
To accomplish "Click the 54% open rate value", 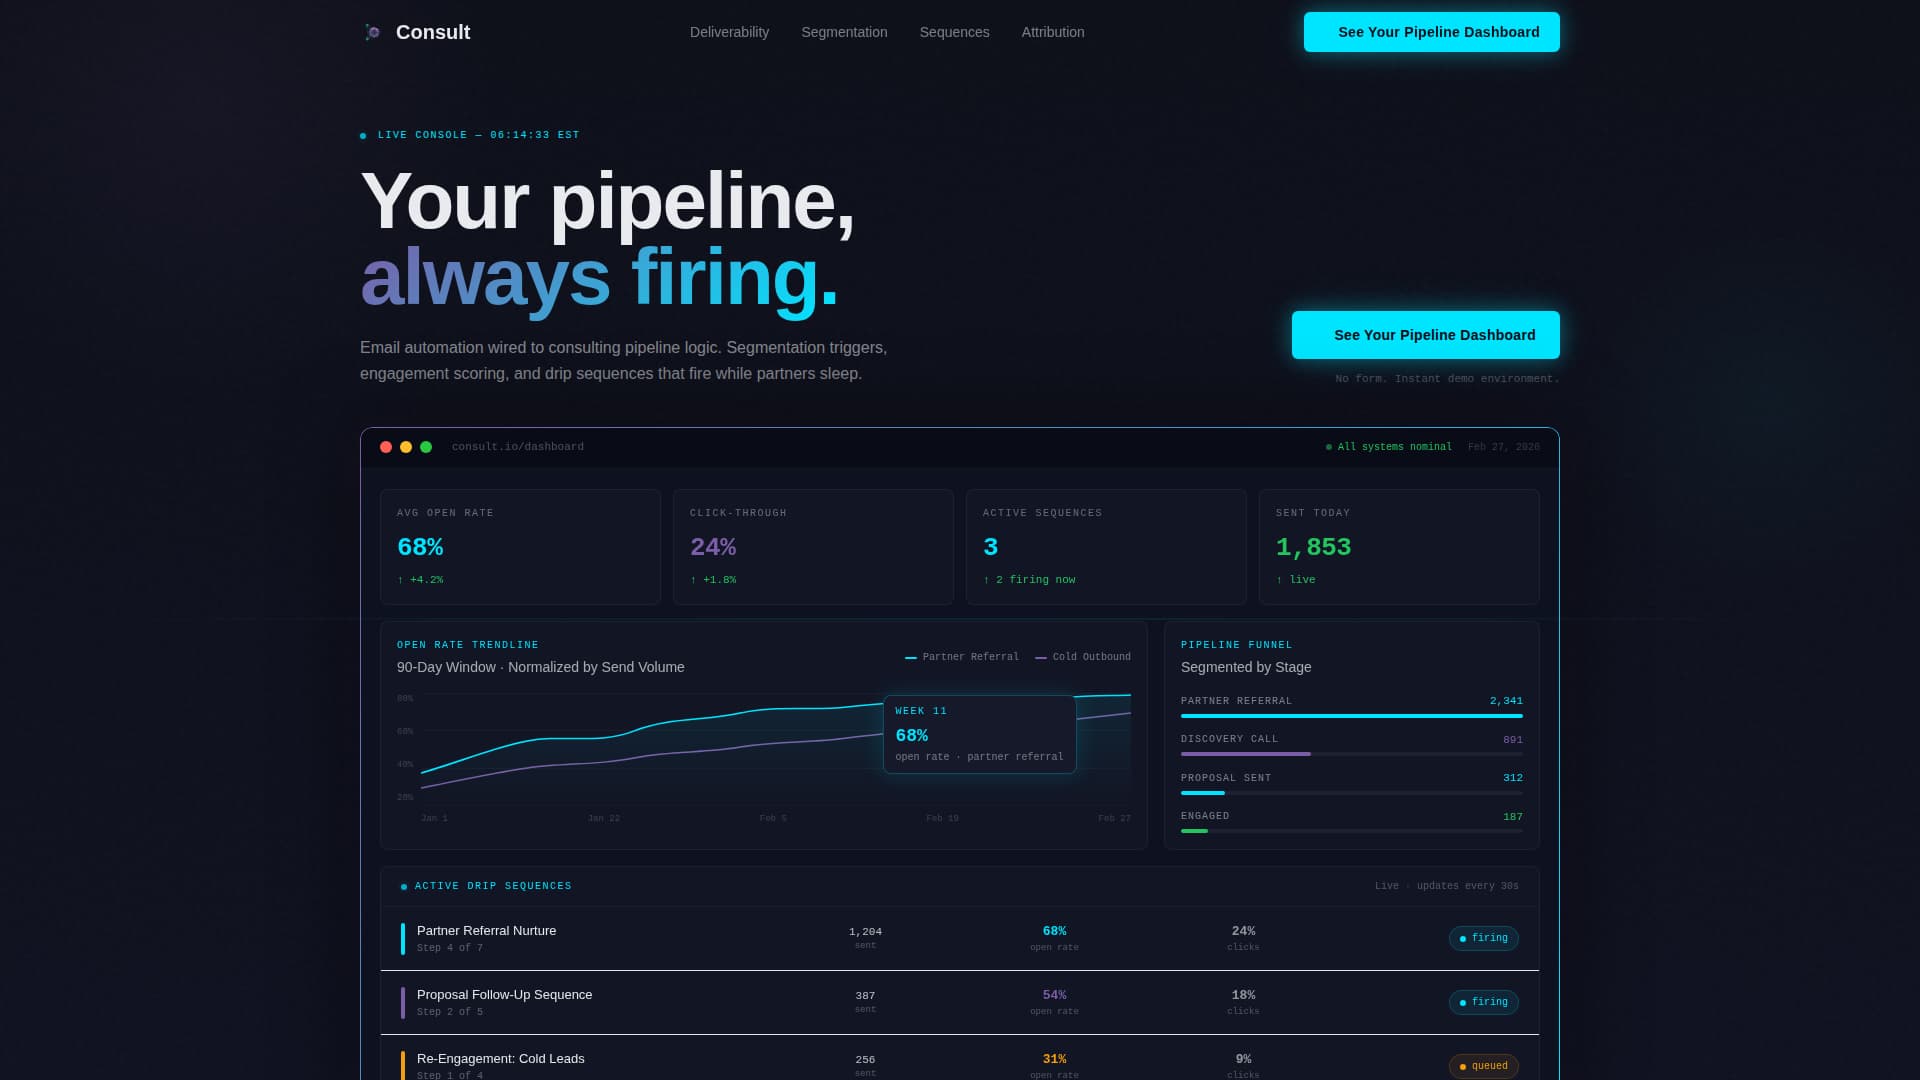I will point(1054,995).
